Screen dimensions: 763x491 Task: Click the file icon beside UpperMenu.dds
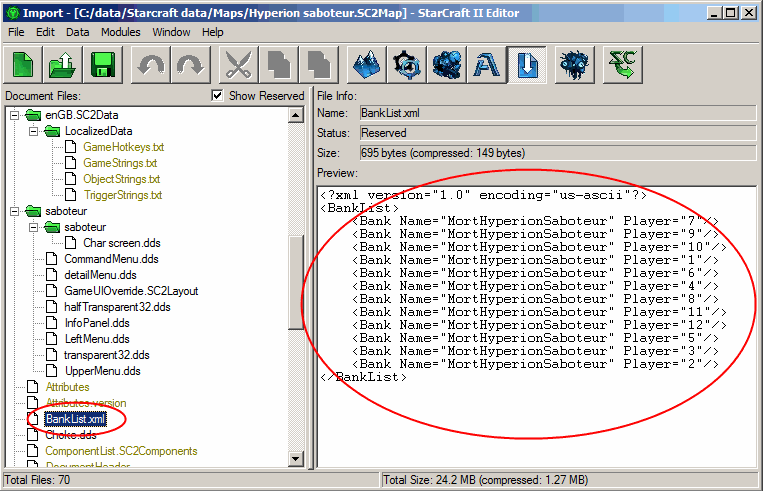(52, 371)
